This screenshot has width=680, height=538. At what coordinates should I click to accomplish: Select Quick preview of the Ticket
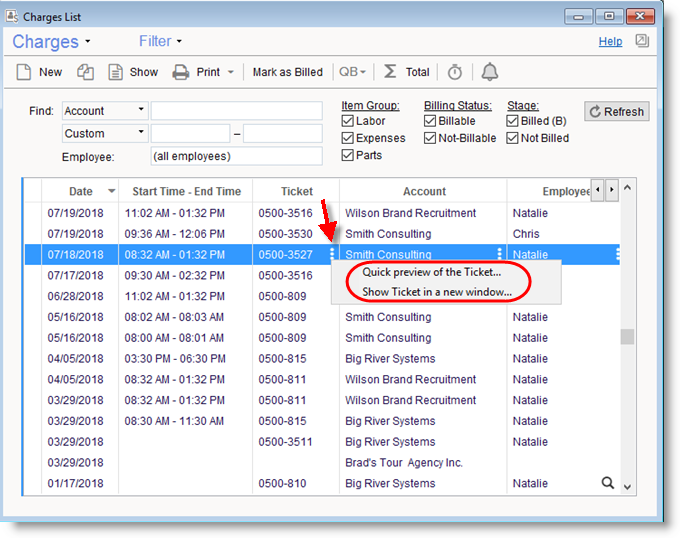click(x=431, y=272)
